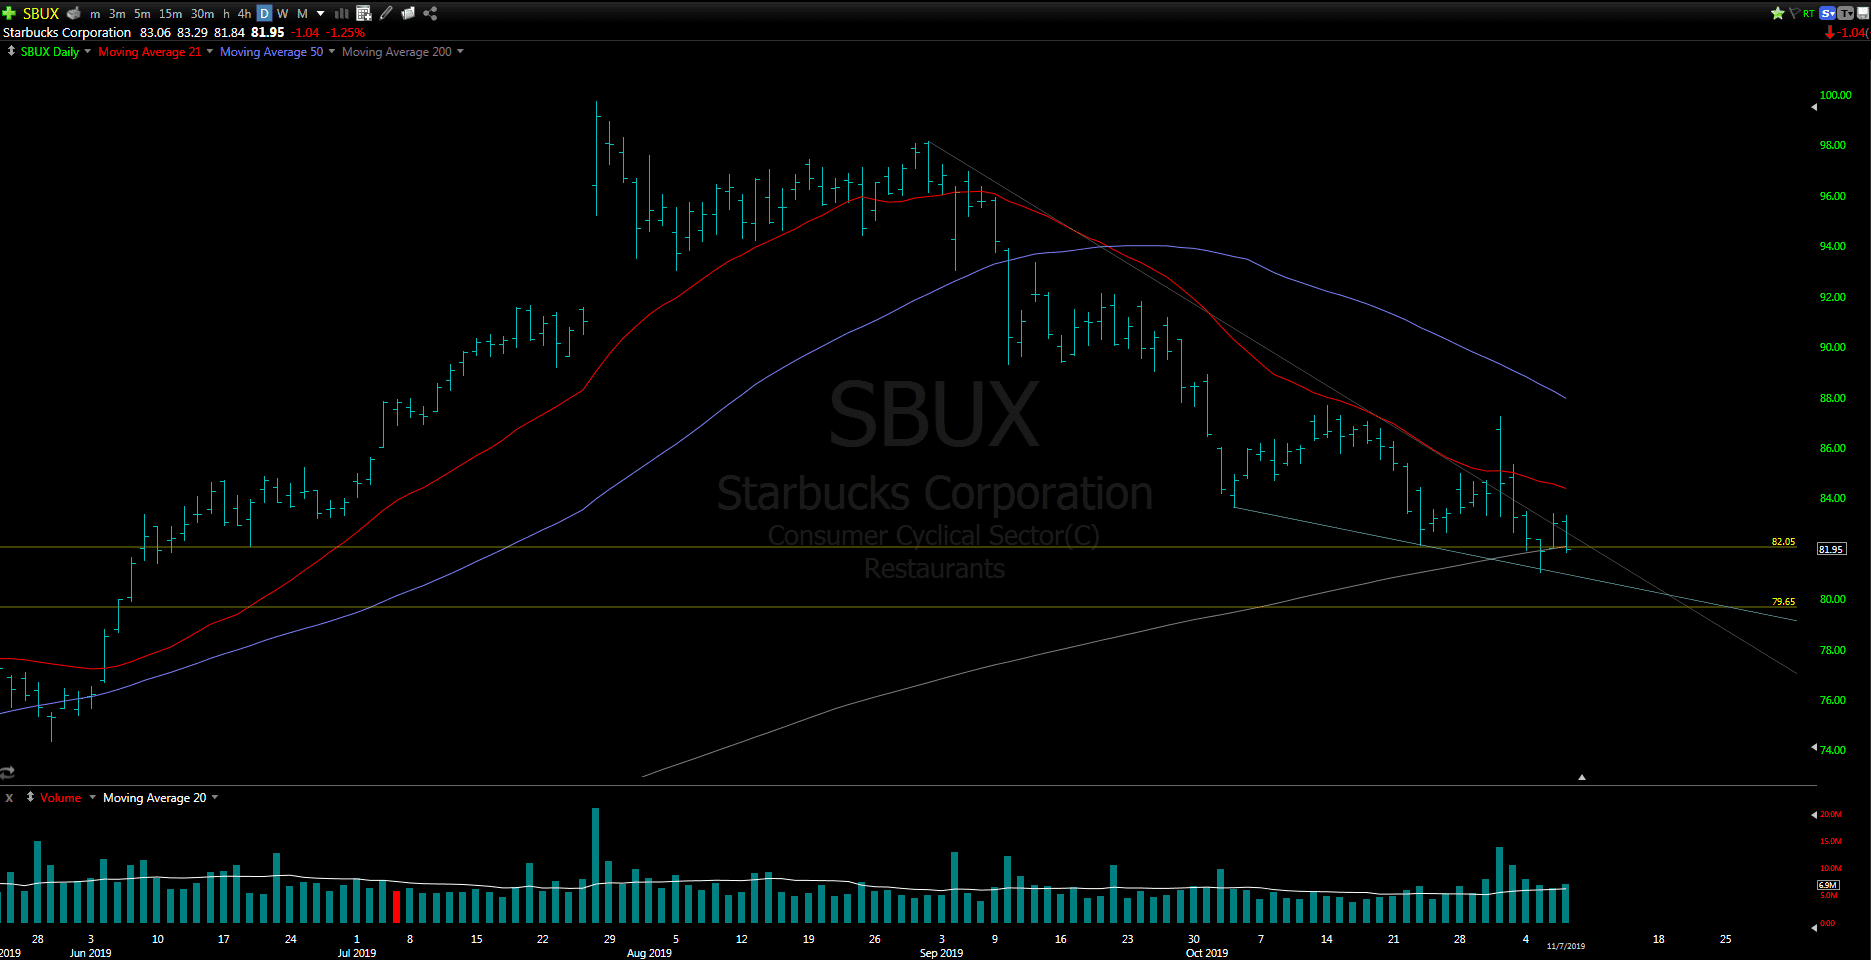Open the cash register trade ticket icon
The width and height of the screenshot is (1871, 960).
(73, 13)
